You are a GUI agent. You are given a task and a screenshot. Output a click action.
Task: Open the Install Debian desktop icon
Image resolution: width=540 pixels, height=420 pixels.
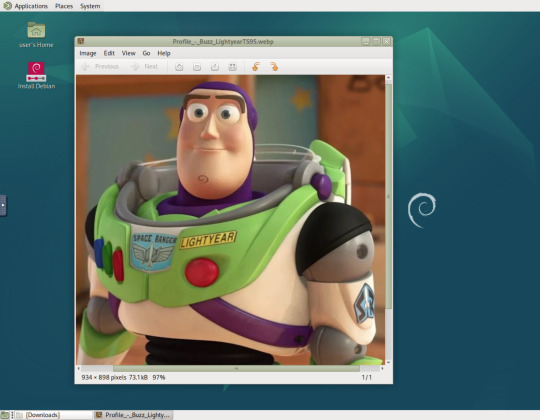36,76
